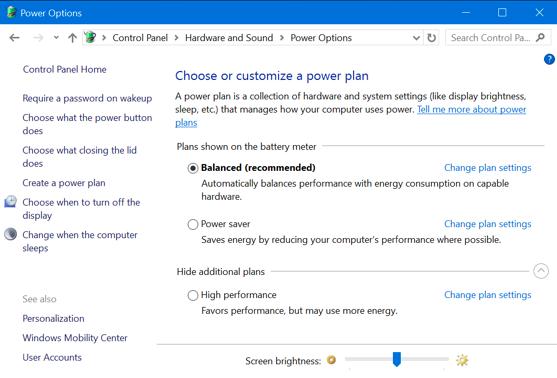Minimize the Power Options window
This screenshot has height=378, width=557.
[466, 12]
